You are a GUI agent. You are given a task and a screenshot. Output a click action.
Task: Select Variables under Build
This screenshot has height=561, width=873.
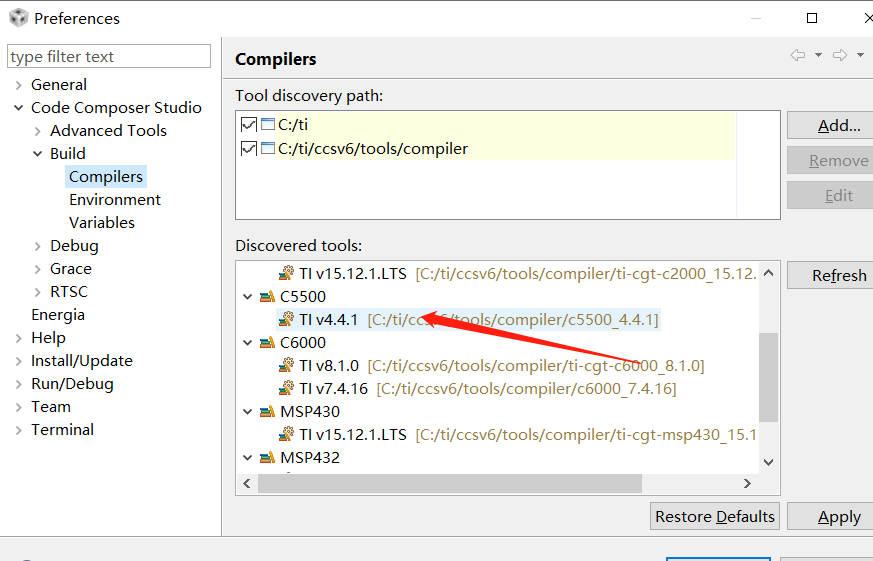click(102, 223)
